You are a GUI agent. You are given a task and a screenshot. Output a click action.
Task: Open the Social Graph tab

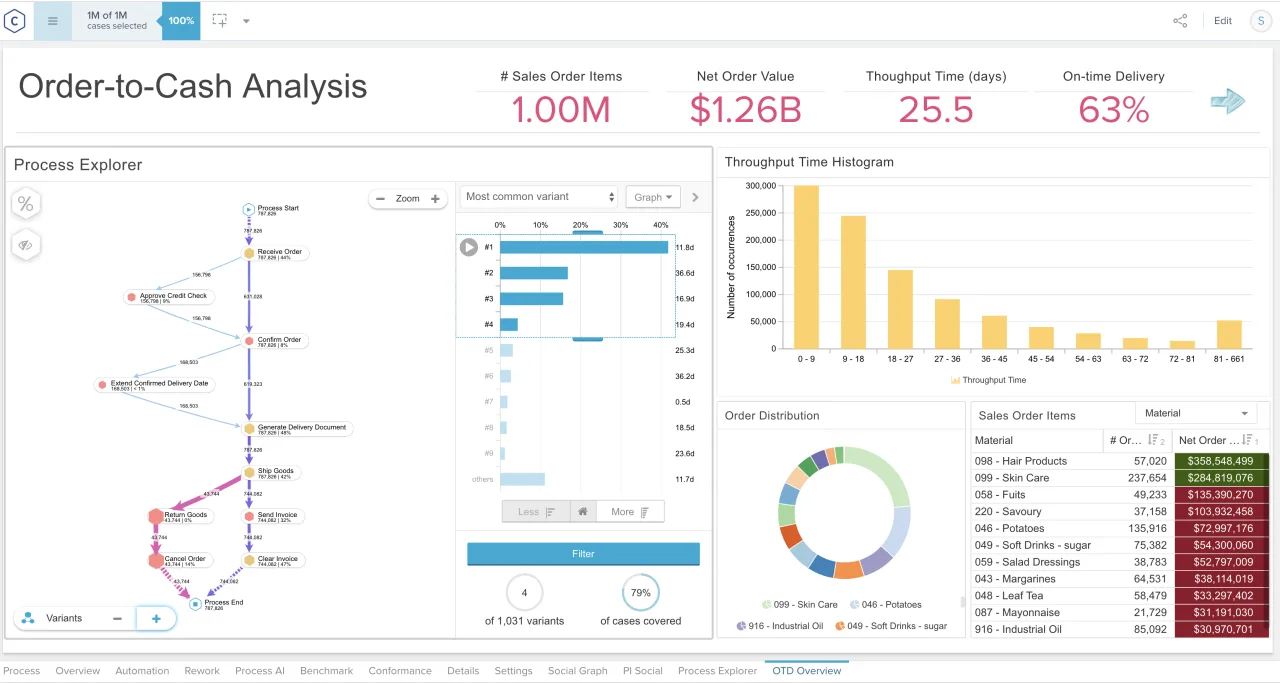577,671
